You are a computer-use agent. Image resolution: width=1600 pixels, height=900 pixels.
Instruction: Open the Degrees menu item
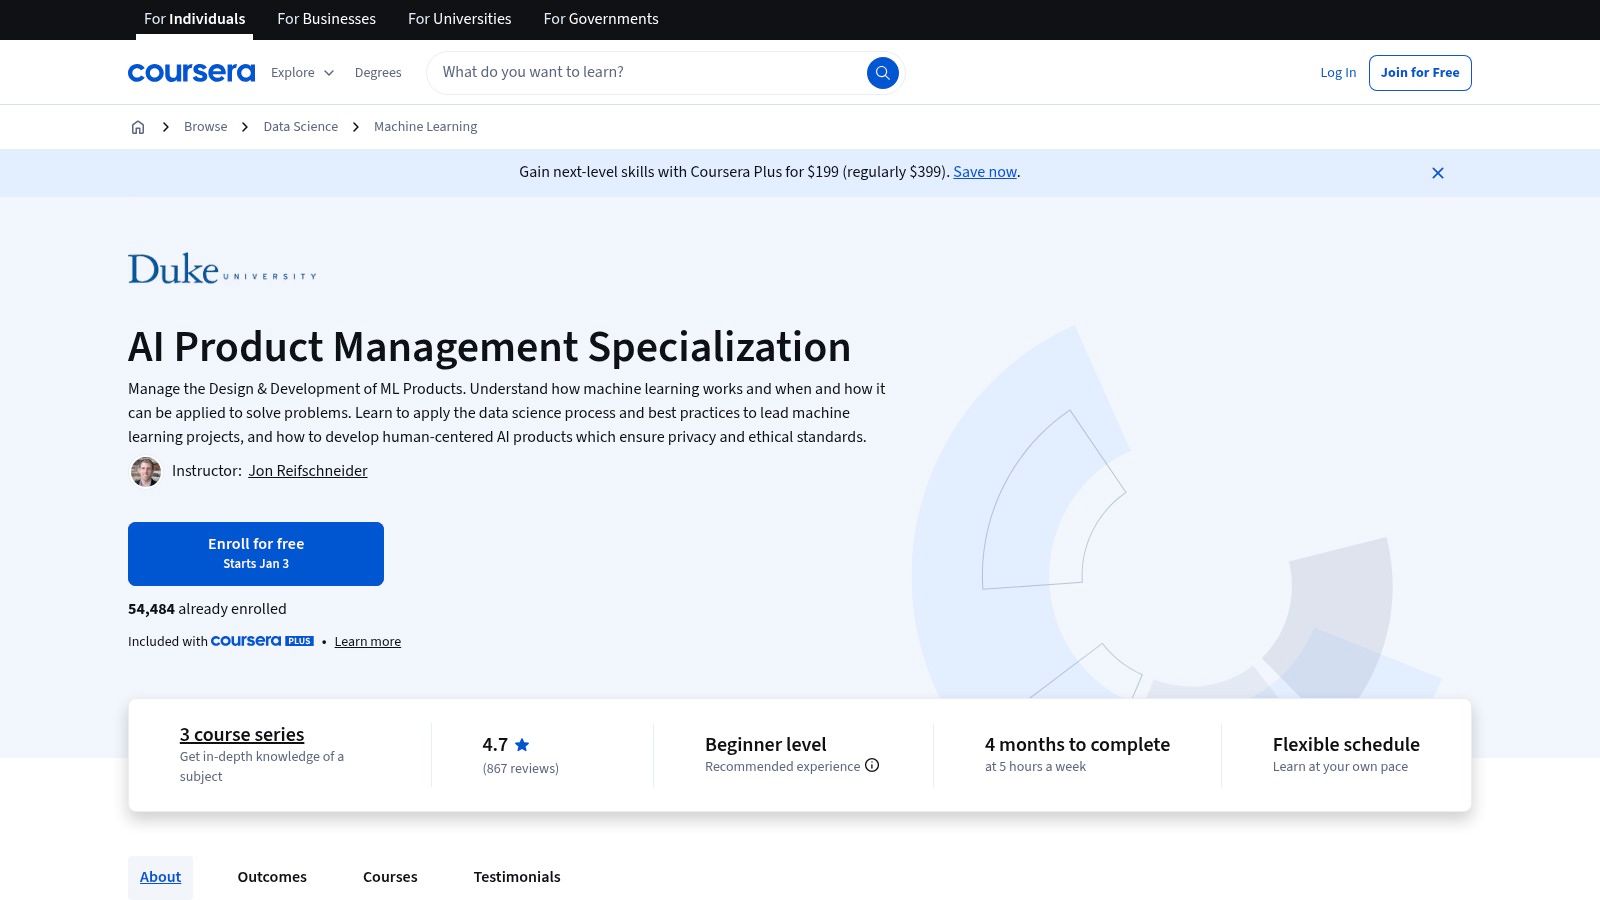point(378,72)
